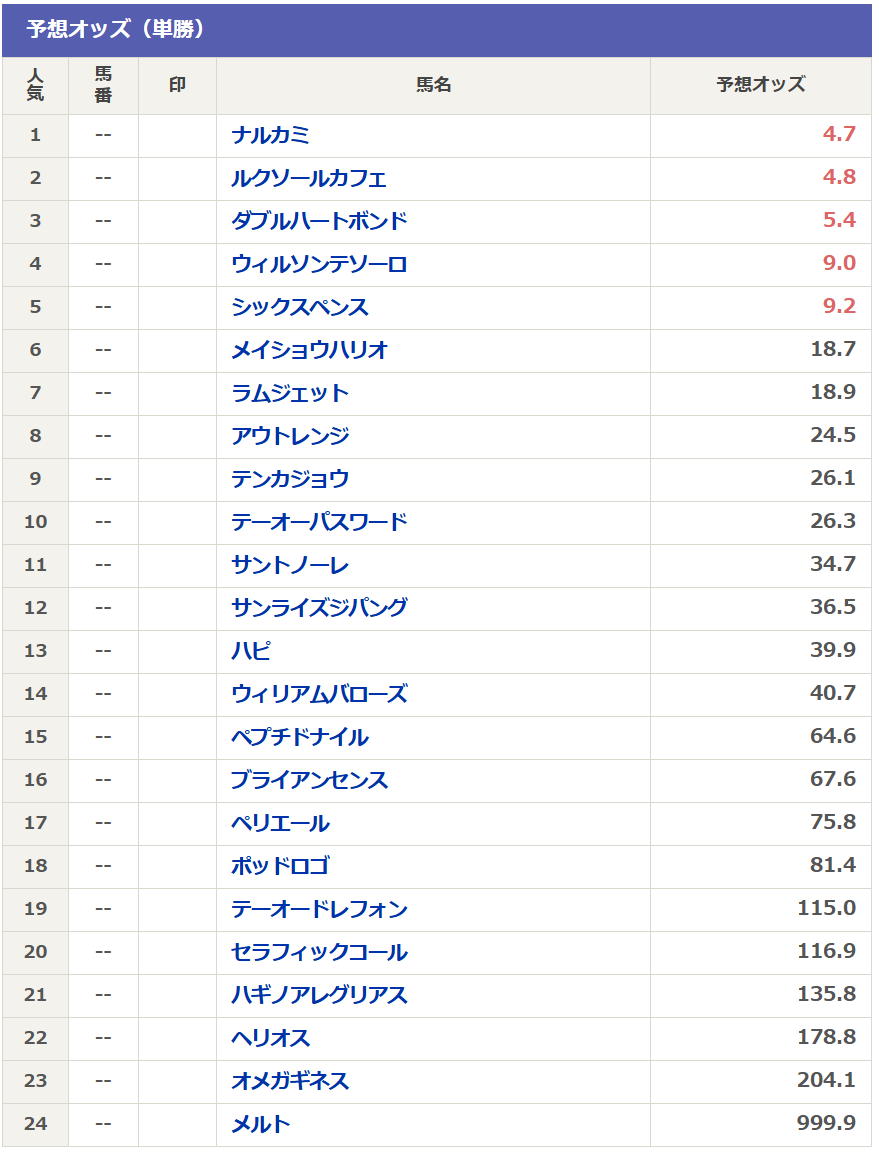Open the シックスペンス horse page

coord(300,307)
